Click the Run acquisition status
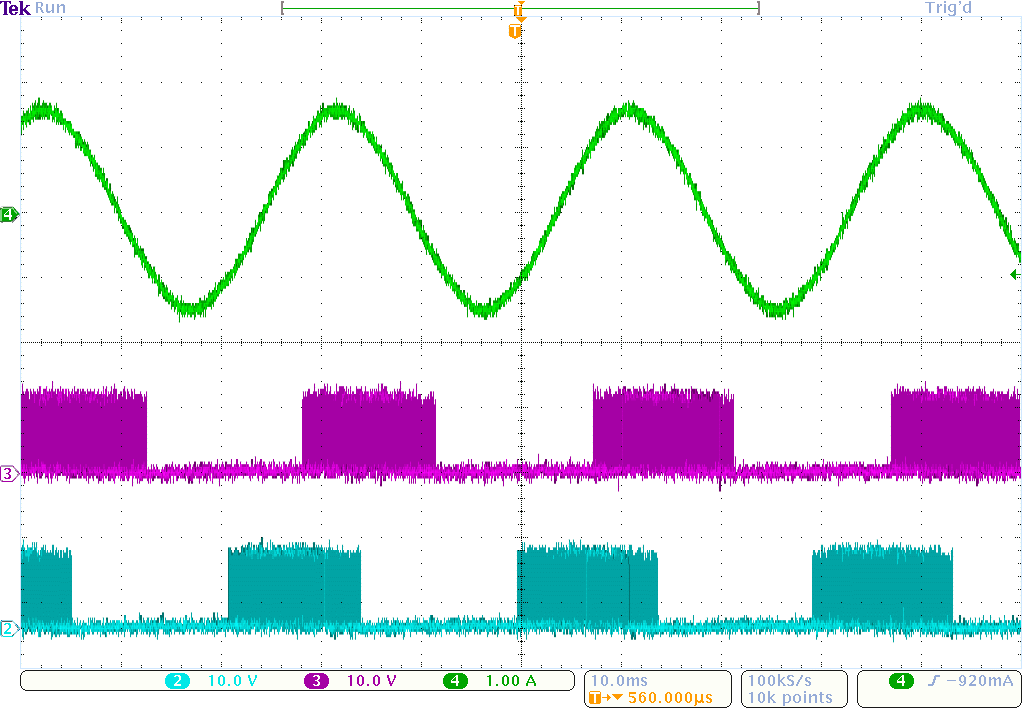The image size is (1024, 708). [51, 8]
